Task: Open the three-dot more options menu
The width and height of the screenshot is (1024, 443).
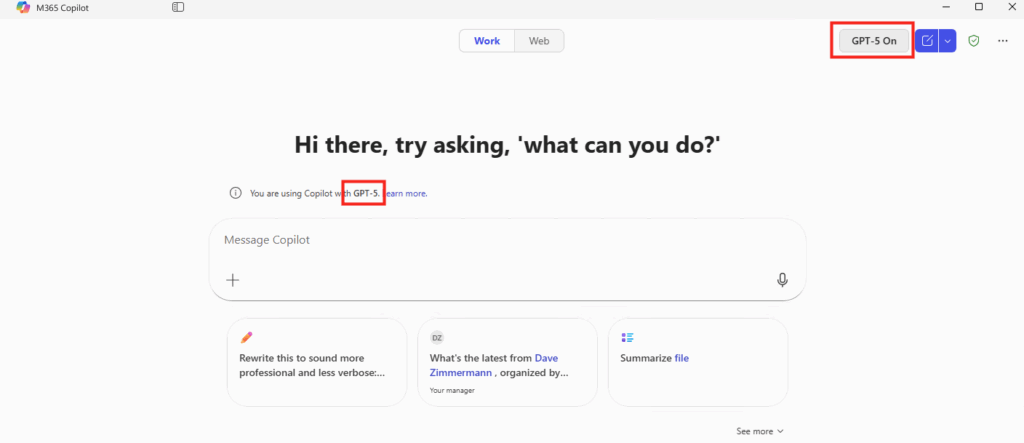Action: pyautogui.click(x=1002, y=41)
